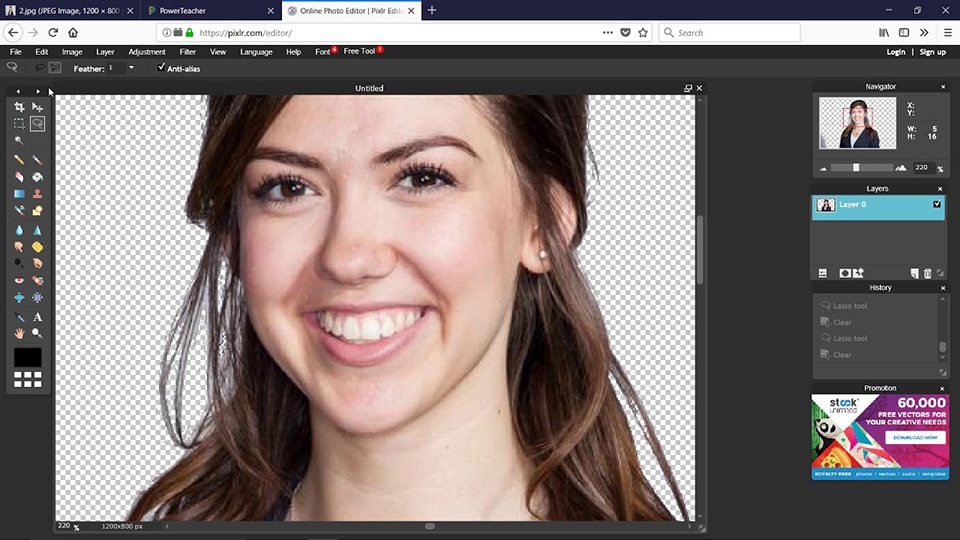
Task: Open the Language menu
Action: [256, 52]
